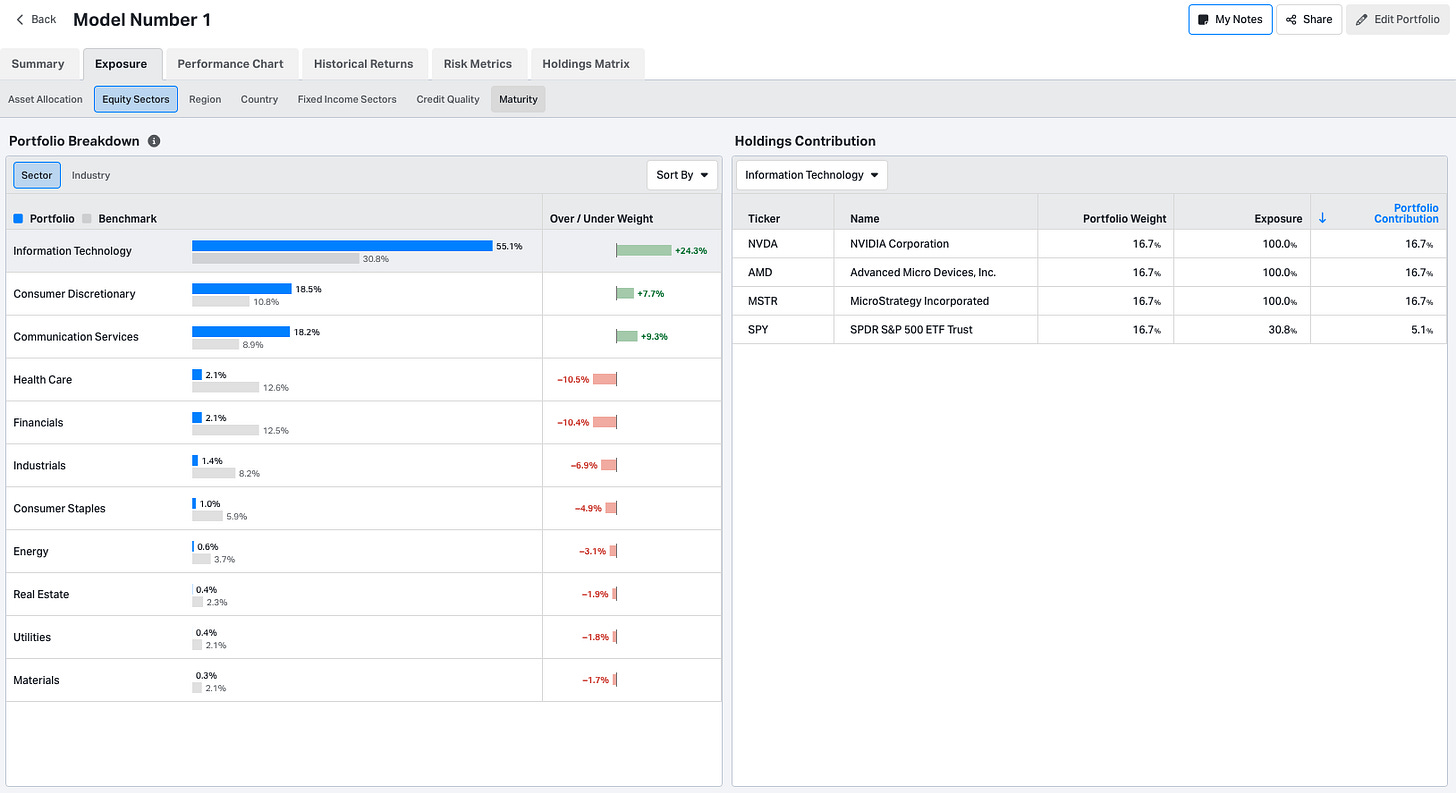The width and height of the screenshot is (1456, 793).
Task: Click the Model Number 1 title
Action: 142,19
